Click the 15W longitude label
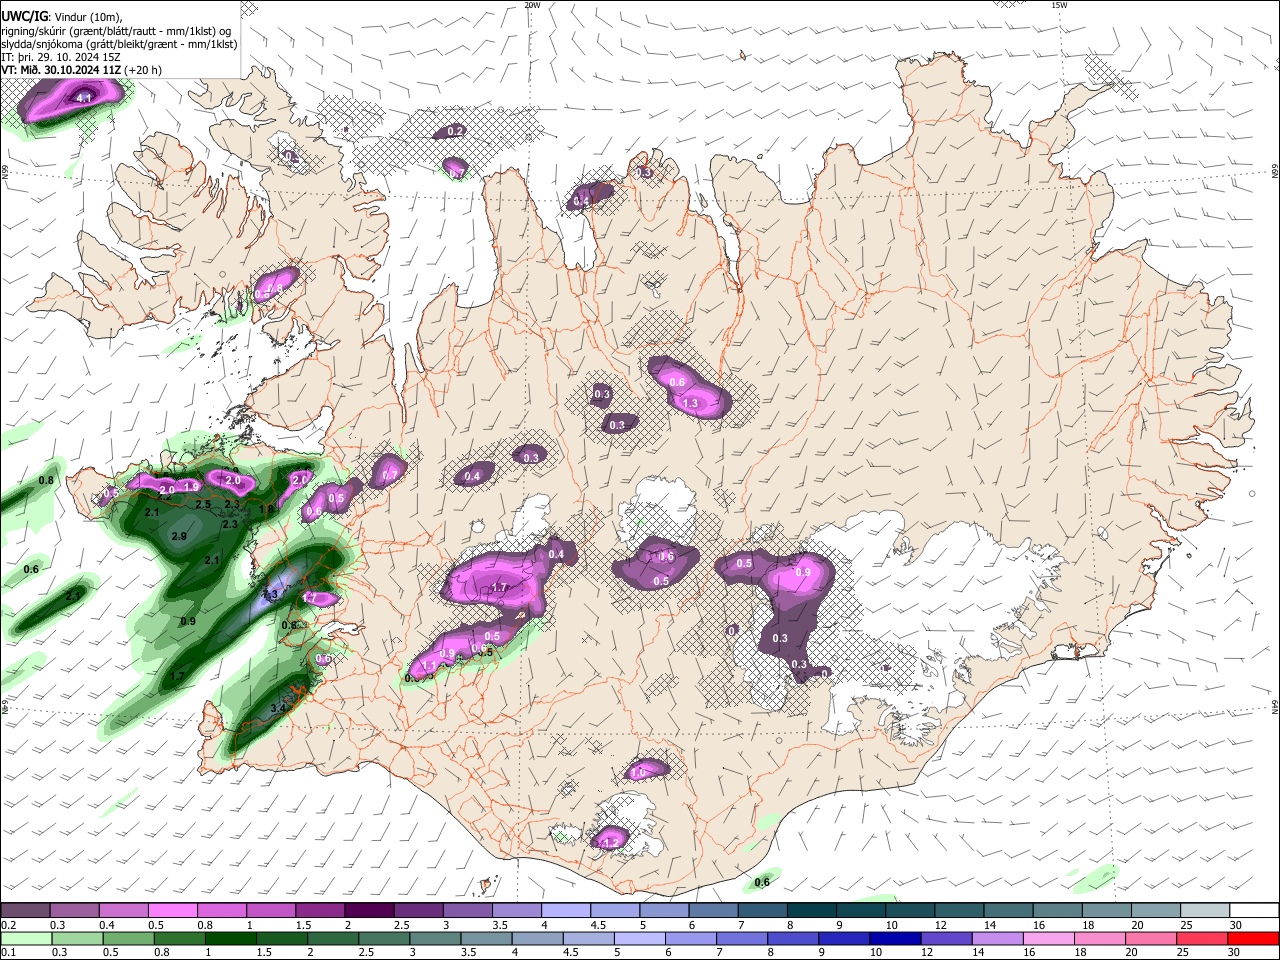Screen dimensions: 1280x960 pos(1059,5)
